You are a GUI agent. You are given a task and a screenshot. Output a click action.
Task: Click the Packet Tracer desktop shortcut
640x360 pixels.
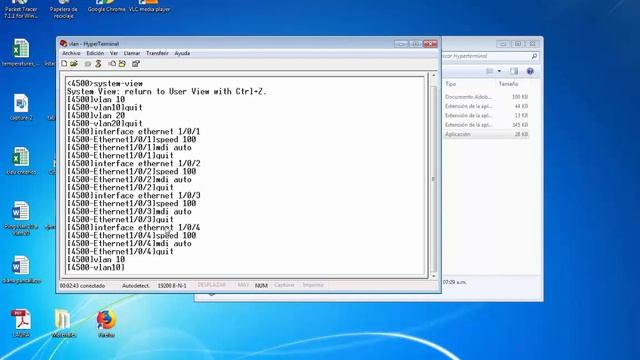coord(20,9)
